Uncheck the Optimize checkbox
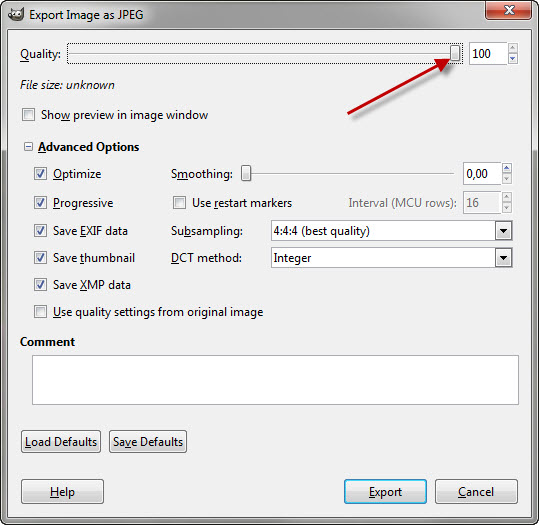The image size is (539, 525). click(40, 174)
